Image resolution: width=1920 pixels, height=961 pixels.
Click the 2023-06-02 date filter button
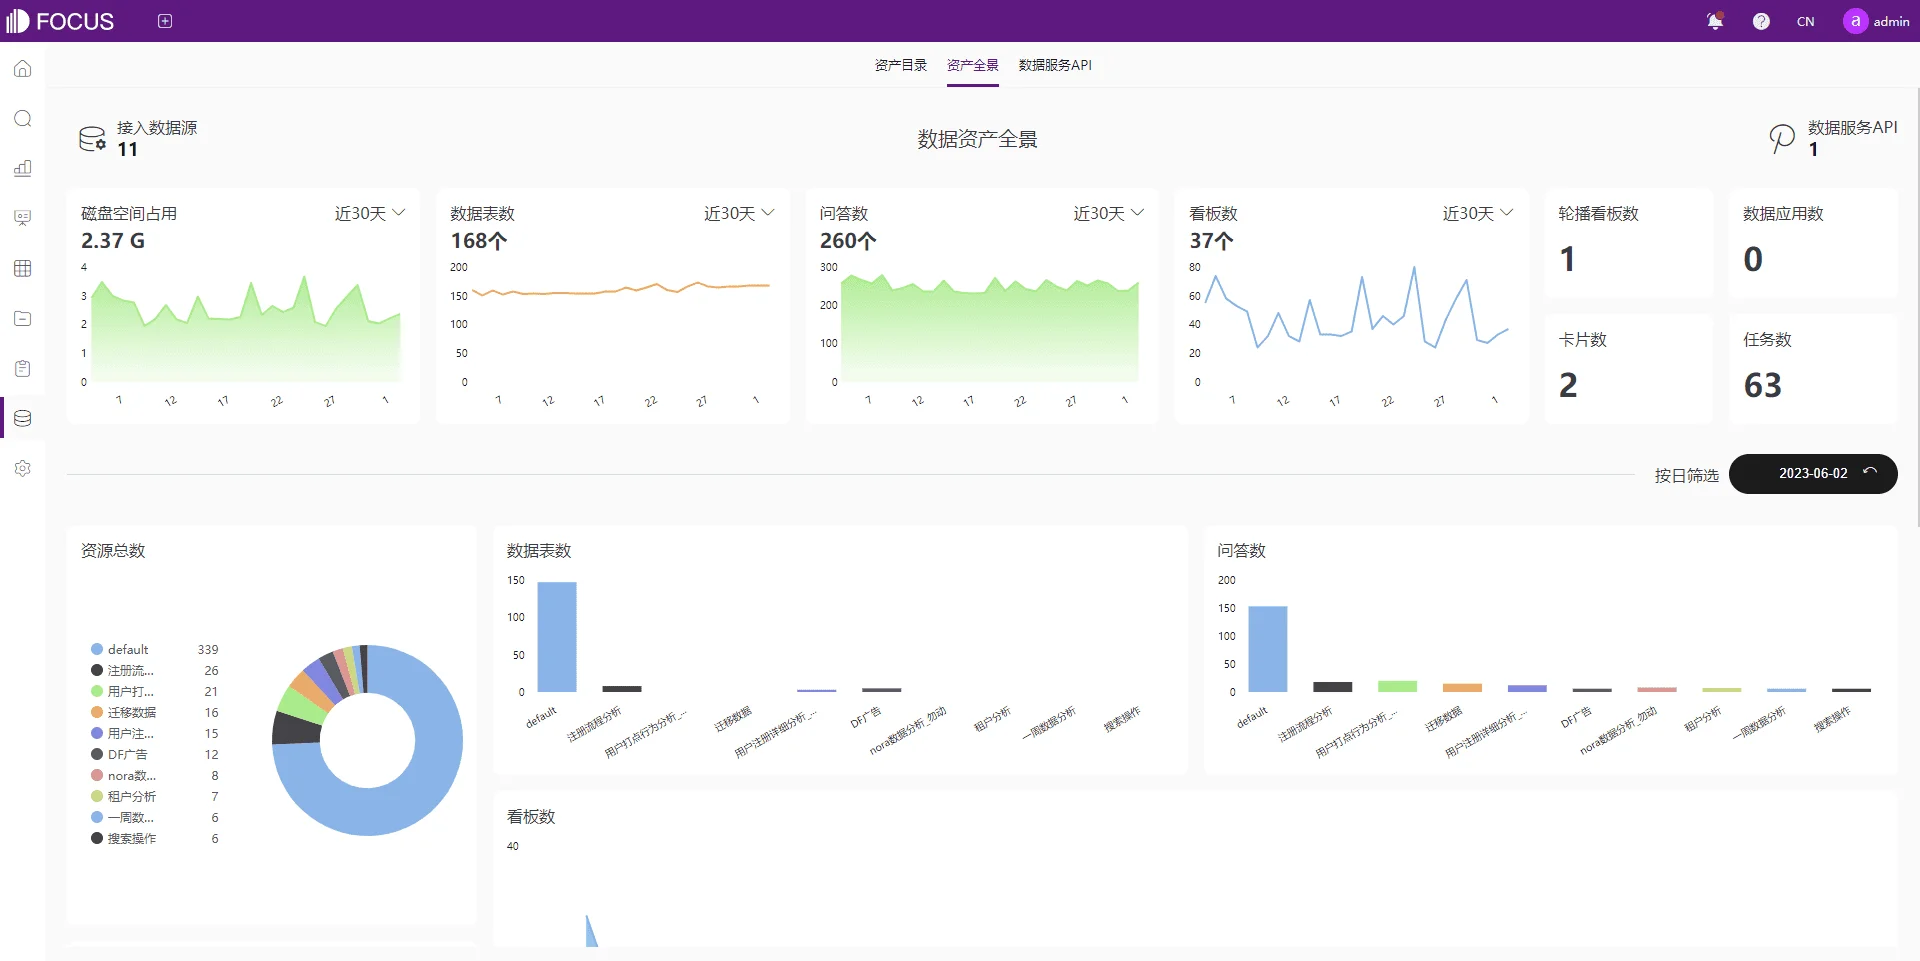click(1812, 474)
